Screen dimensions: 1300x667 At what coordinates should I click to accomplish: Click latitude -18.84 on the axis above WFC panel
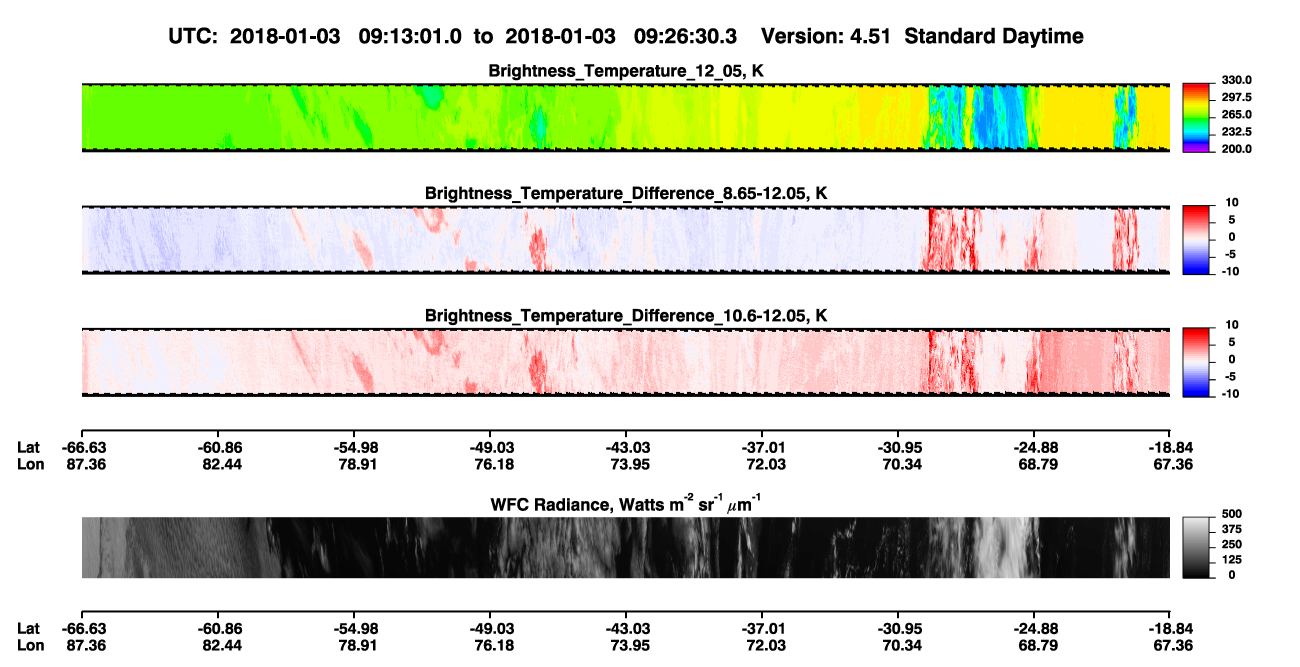(x=1171, y=447)
